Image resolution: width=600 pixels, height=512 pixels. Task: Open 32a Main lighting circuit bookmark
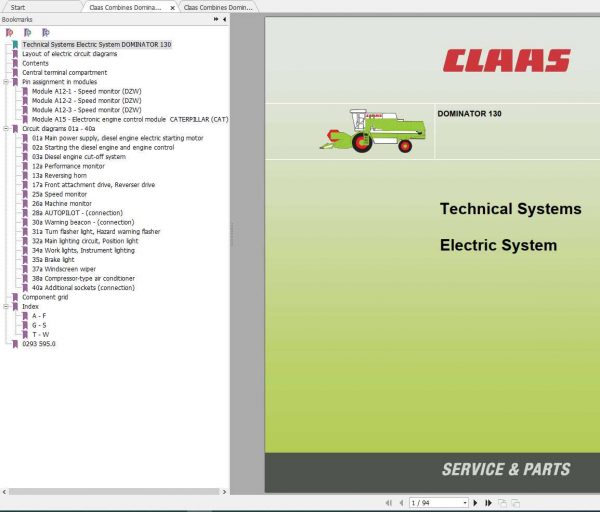click(x=85, y=241)
